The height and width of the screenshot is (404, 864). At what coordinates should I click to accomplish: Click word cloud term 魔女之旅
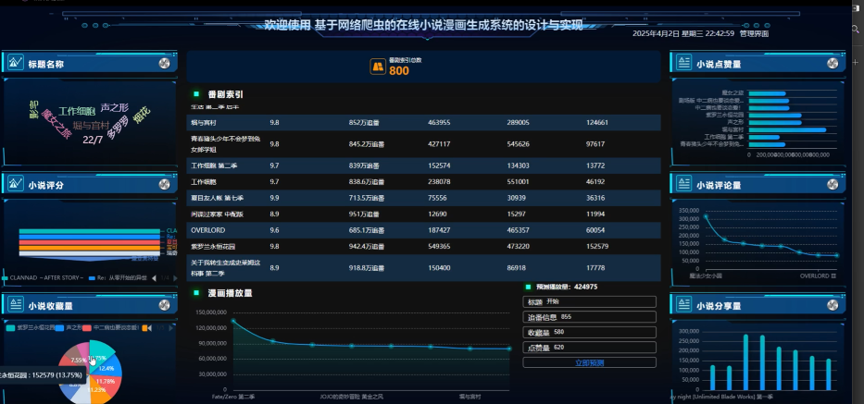pyautogui.click(x=57, y=125)
